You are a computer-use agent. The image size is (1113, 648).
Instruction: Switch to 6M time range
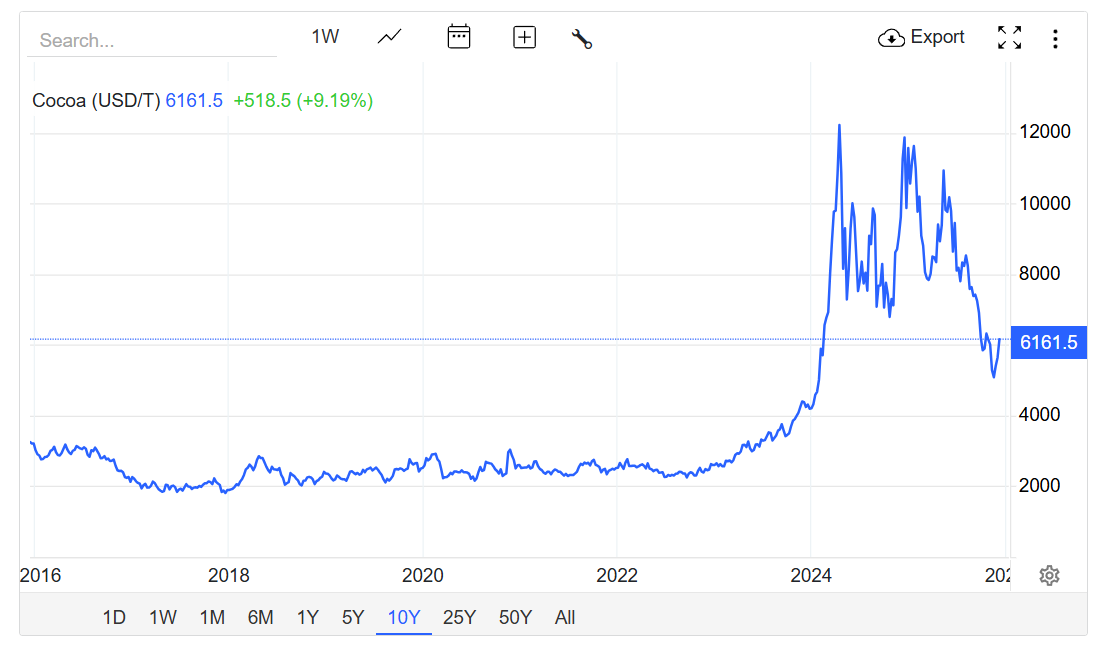click(x=260, y=617)
